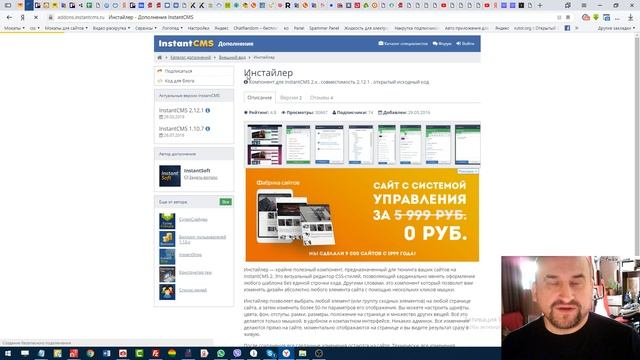This screenshot has width=640, height=360.
Task: Expand the css bookmarks folder
Action: (35, 28)
